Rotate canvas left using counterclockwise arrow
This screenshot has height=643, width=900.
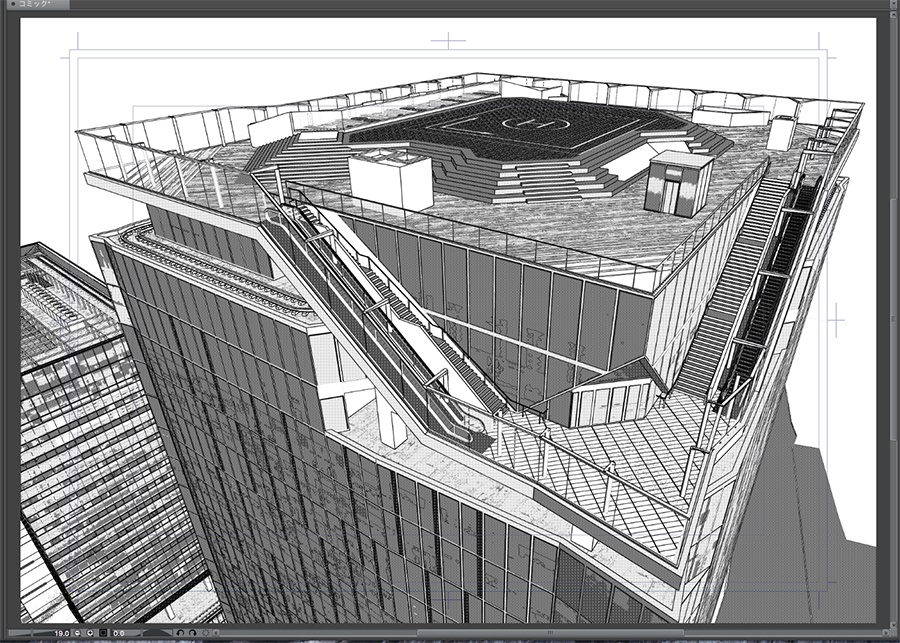pyautogui.click(x=180, y=633)
